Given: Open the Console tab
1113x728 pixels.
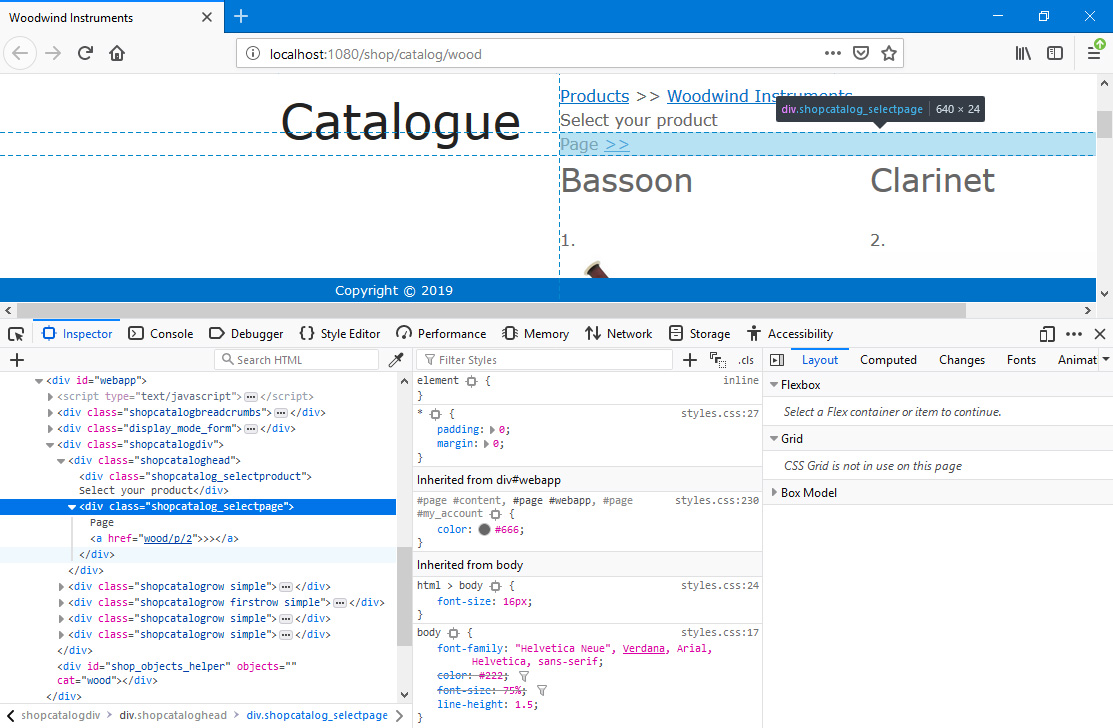Looking at the screenshot, I should pyautogui.click(x=161, y=333).
